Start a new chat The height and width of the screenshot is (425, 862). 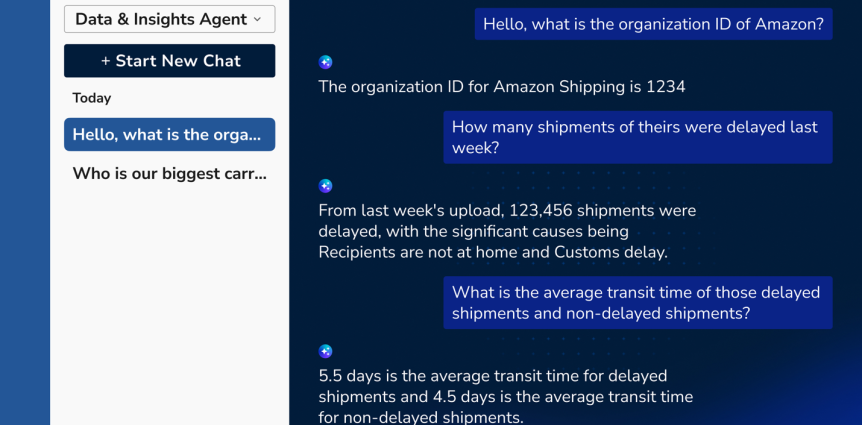pyautogui.click(x=169, y=60)
